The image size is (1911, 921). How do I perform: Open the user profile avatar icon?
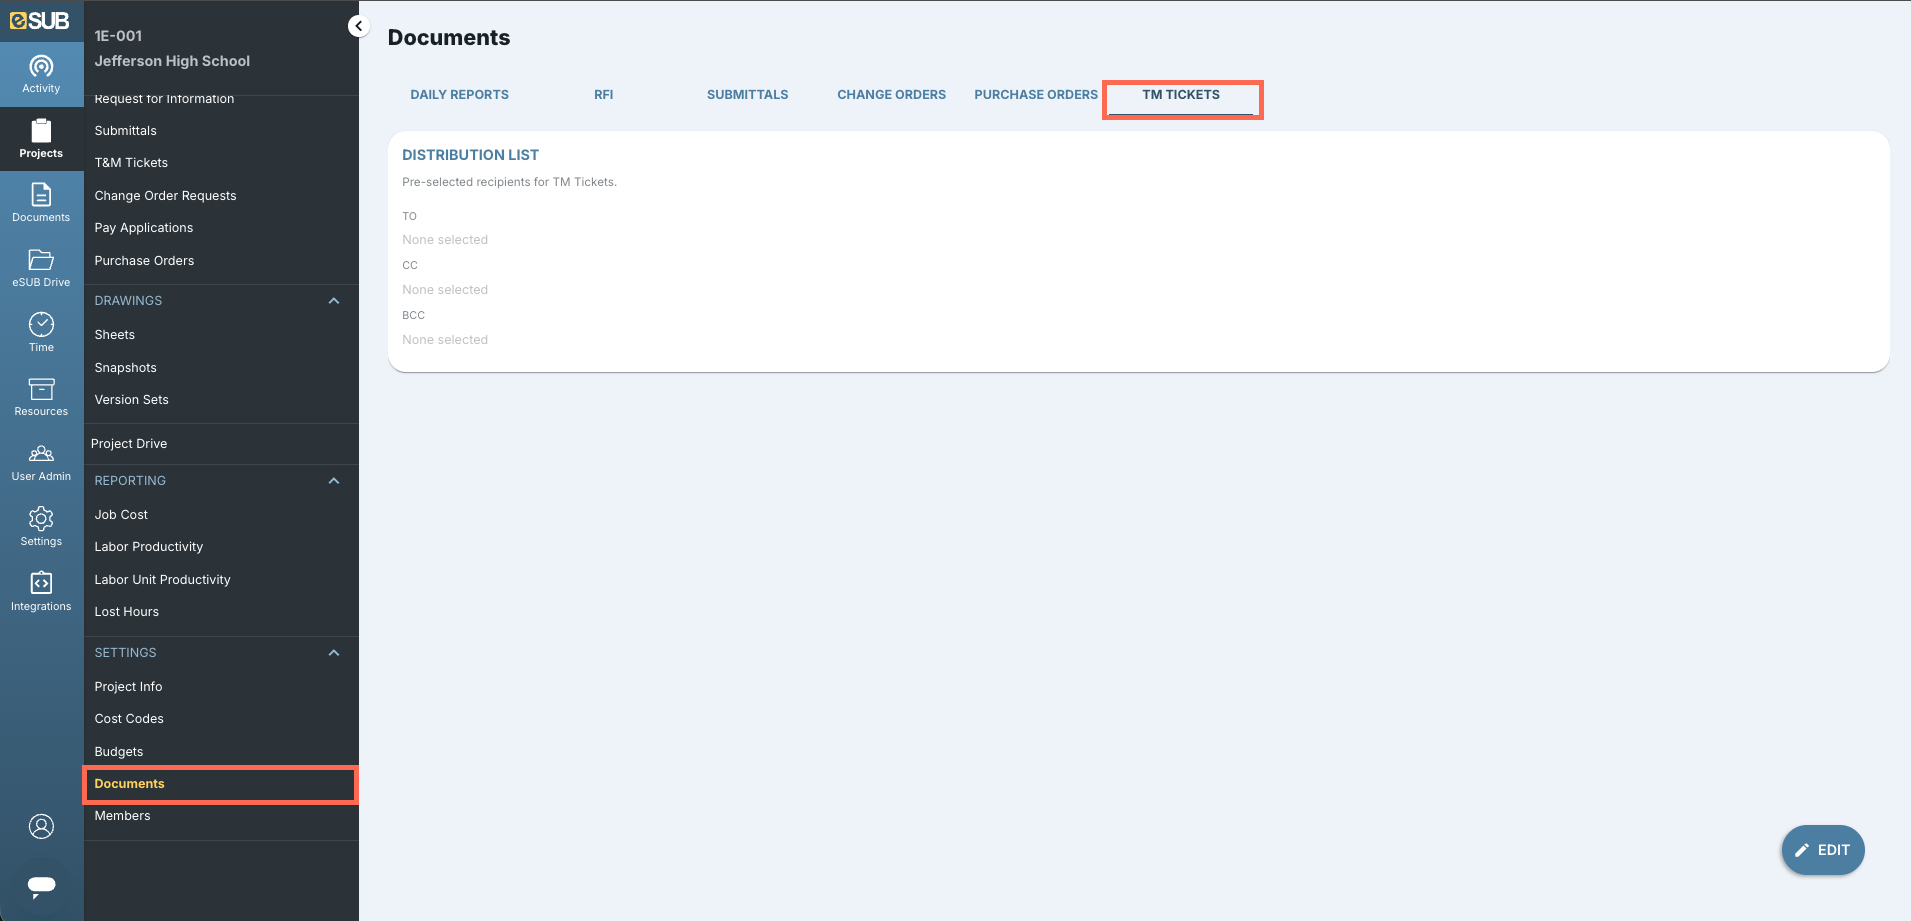pyautogui.click(x=41, y=826)
